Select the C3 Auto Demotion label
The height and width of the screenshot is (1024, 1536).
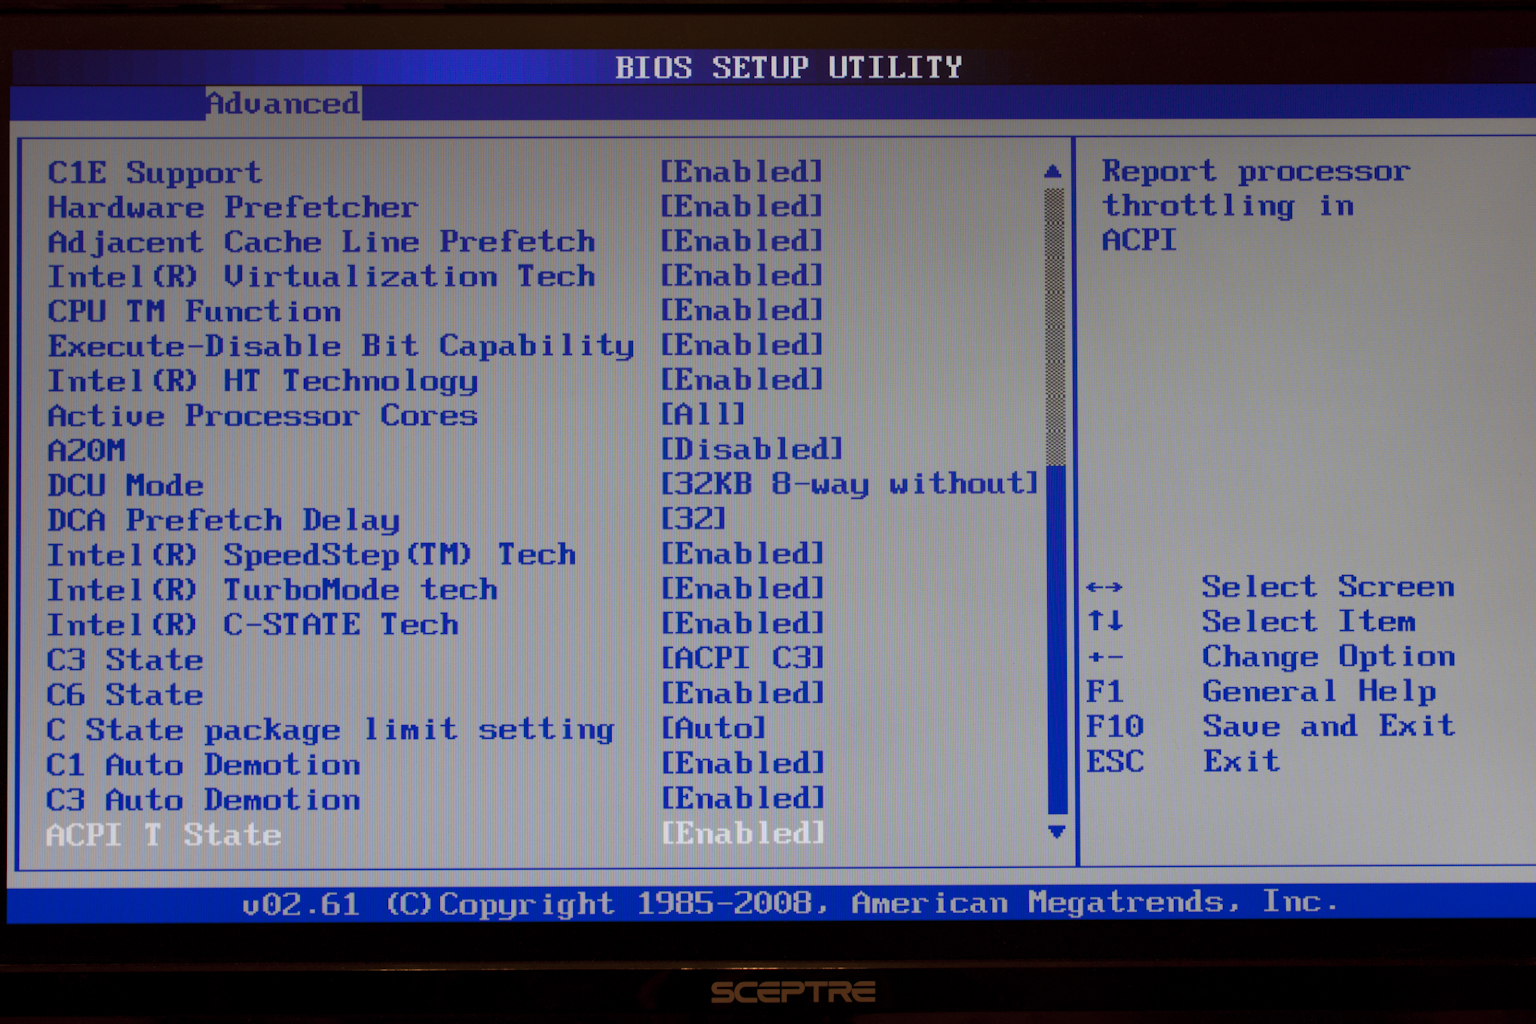point(203,800)
